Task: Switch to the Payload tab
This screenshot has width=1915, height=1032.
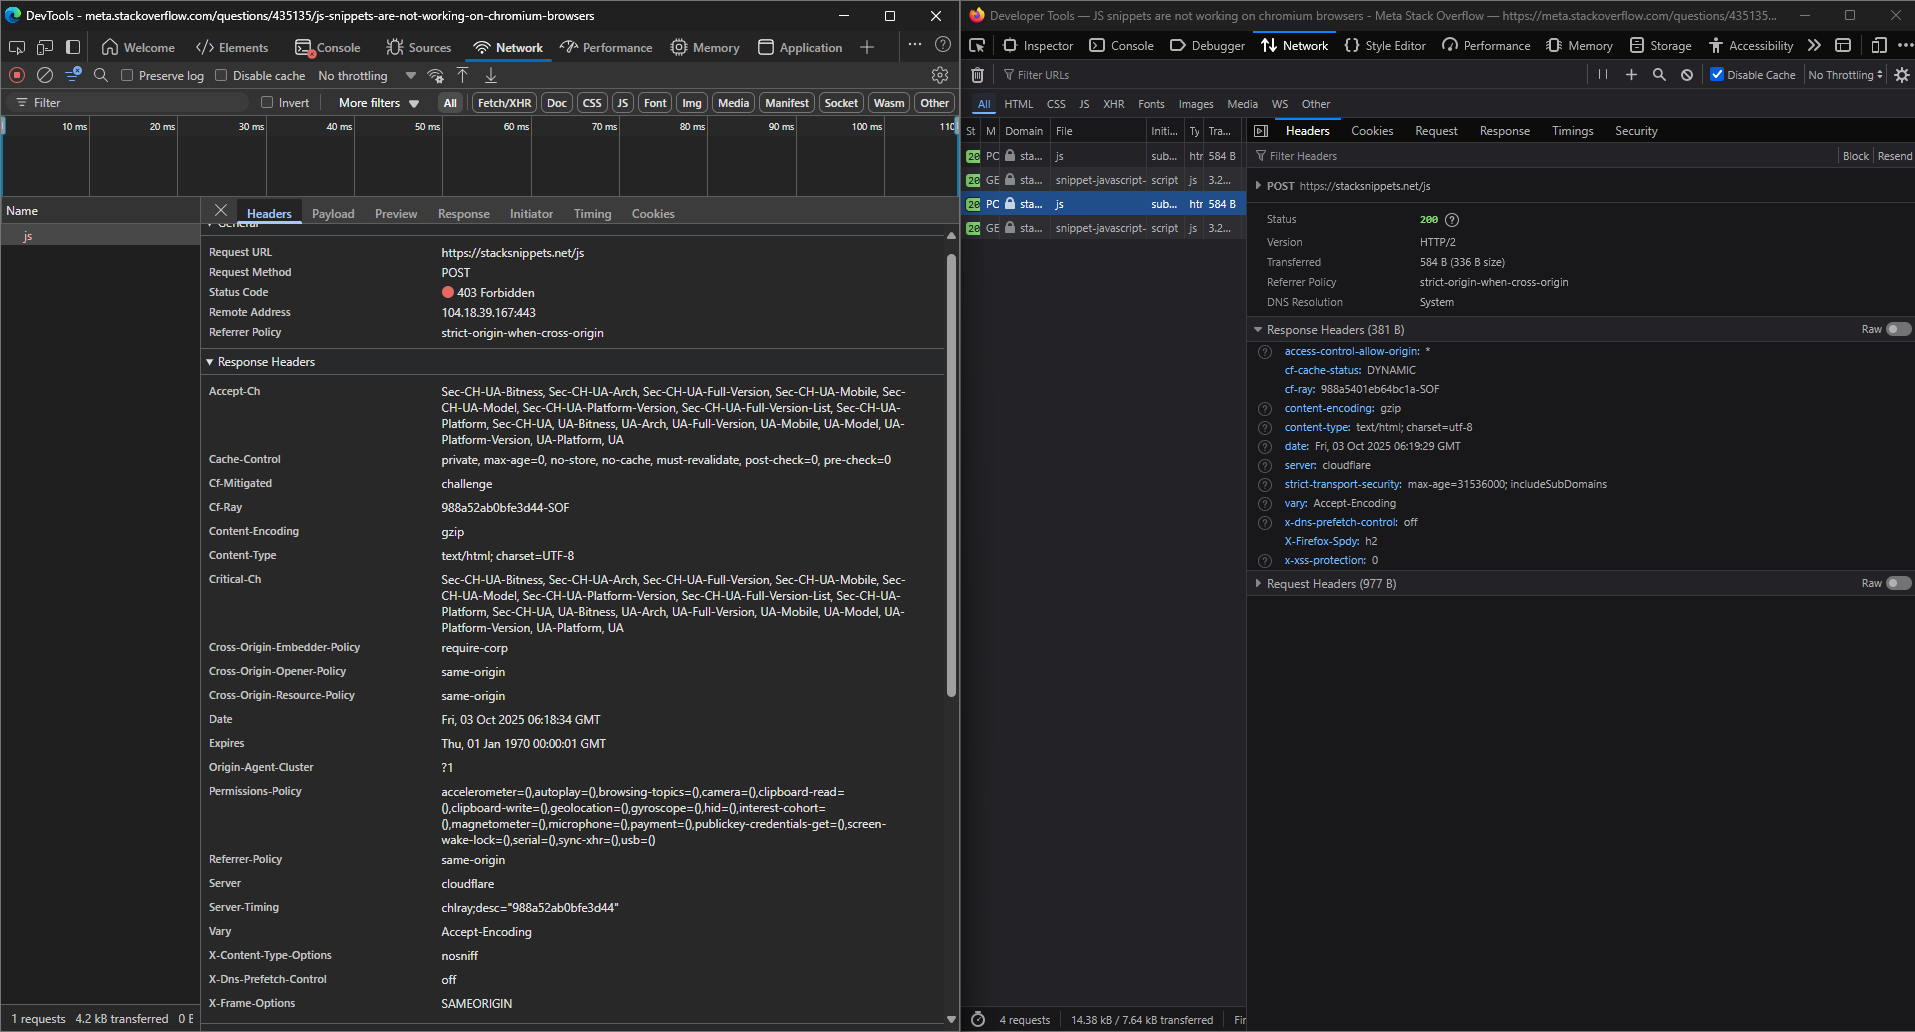Action: (x=333, y=214)
